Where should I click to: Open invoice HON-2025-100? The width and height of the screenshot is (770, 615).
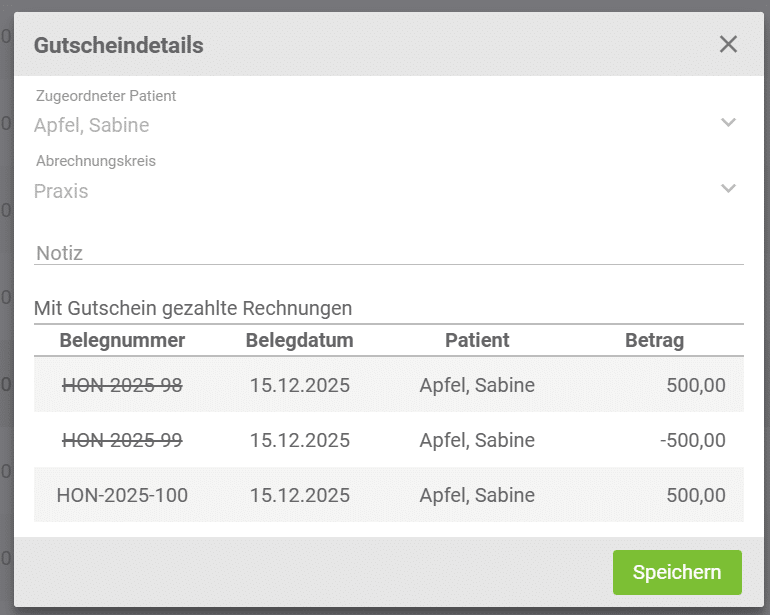pos(122,495)
